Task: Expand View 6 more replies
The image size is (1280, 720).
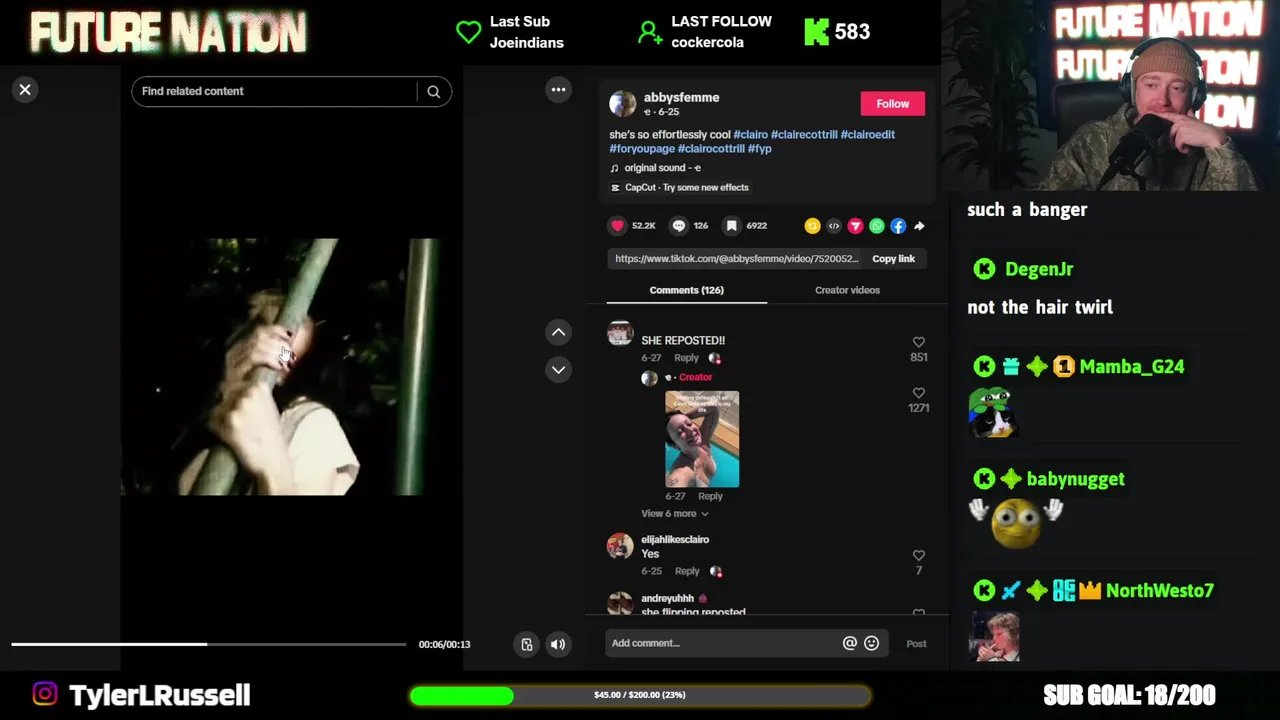Action: pos(675,514)
